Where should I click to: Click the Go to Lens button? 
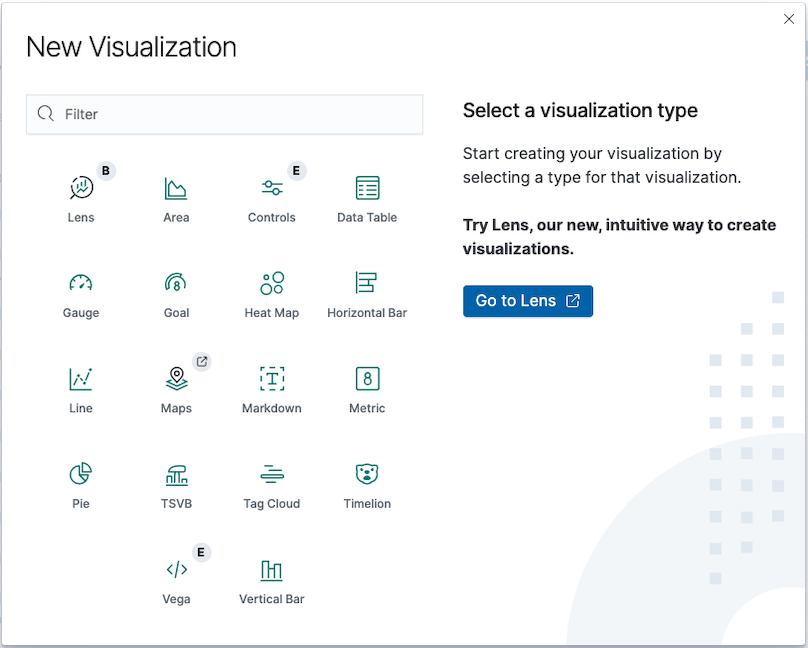tap(528, 300)
